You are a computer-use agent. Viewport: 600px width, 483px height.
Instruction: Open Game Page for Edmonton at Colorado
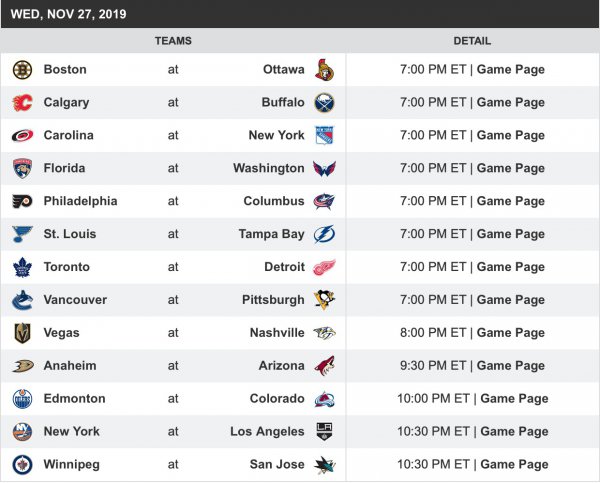coord(514,399)
